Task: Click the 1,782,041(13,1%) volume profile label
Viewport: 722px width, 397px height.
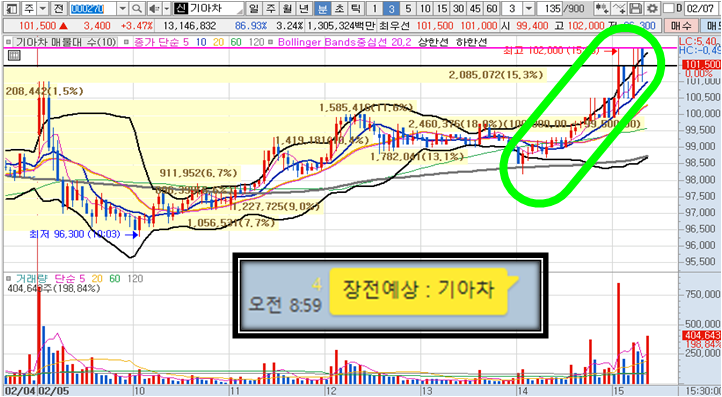Action: coord(417,157)
